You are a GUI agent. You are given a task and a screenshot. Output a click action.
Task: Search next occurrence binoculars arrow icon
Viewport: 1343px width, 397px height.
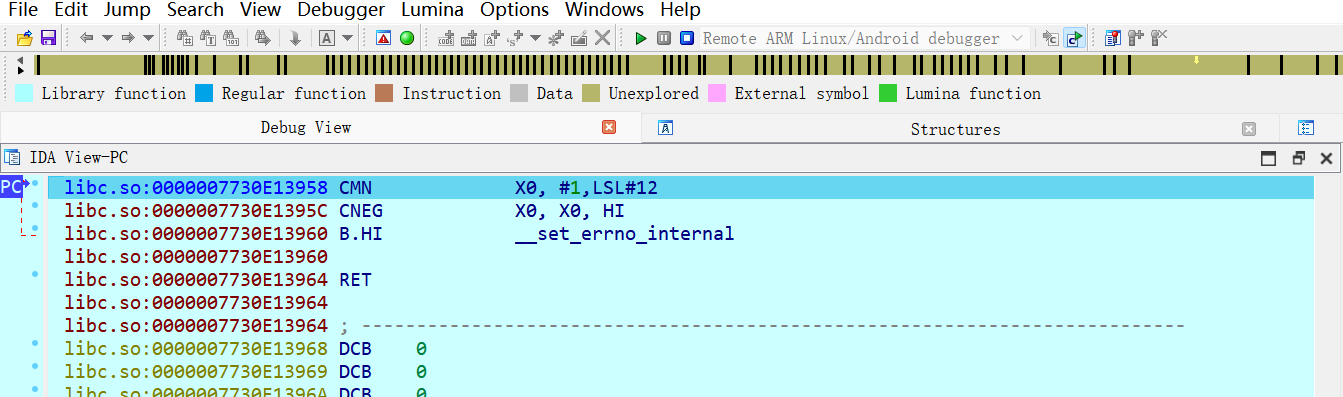tap(262, 38)
